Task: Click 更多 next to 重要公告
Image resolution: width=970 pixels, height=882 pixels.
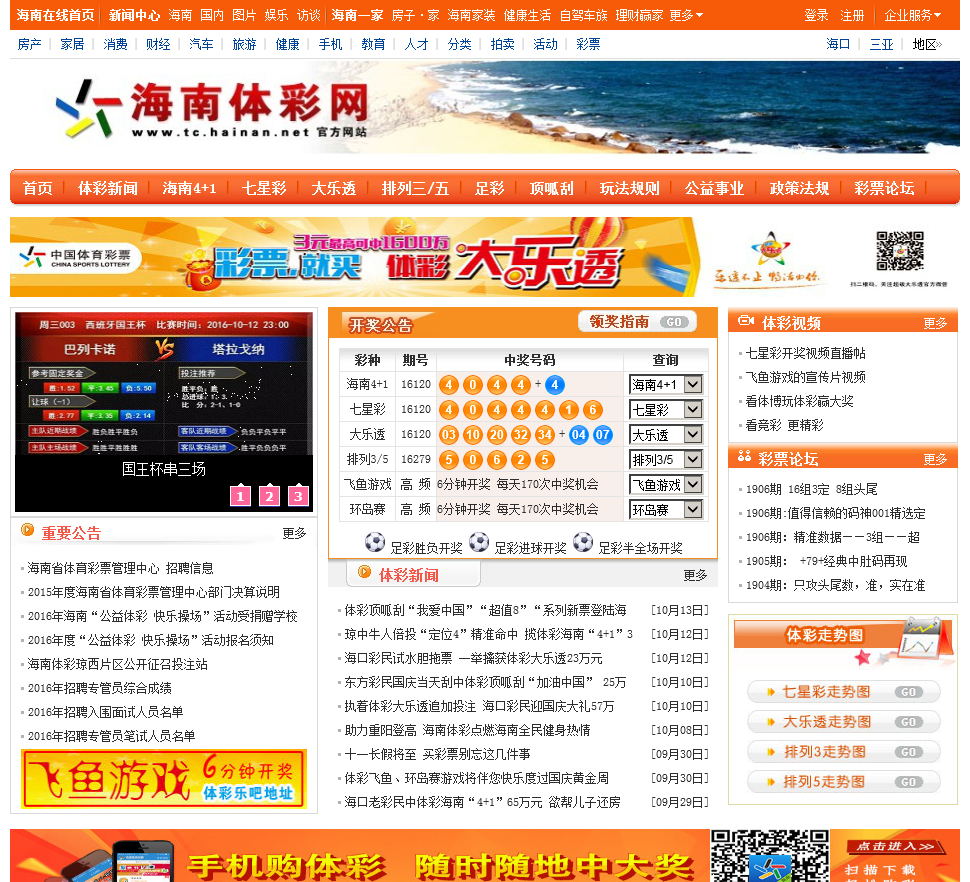Action: (x=294, y=533)
